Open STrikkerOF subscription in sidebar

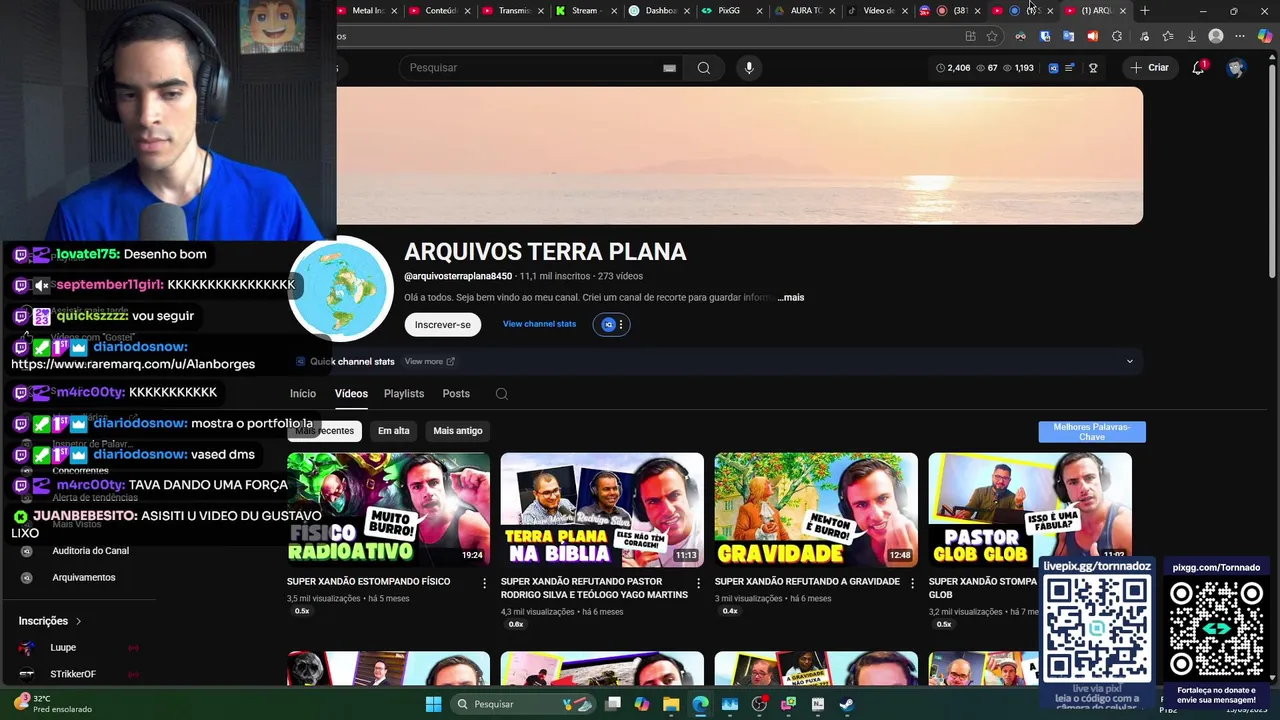[x=73, y=675]
